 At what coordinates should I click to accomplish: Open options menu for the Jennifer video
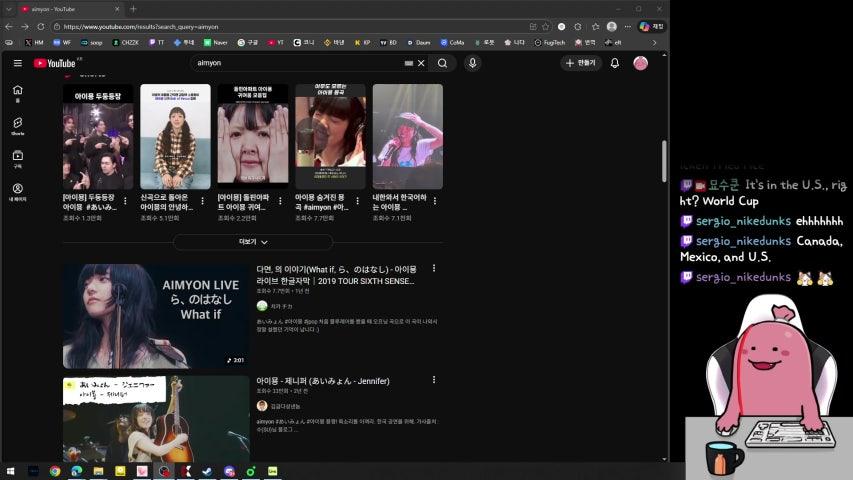coord(433,380)
